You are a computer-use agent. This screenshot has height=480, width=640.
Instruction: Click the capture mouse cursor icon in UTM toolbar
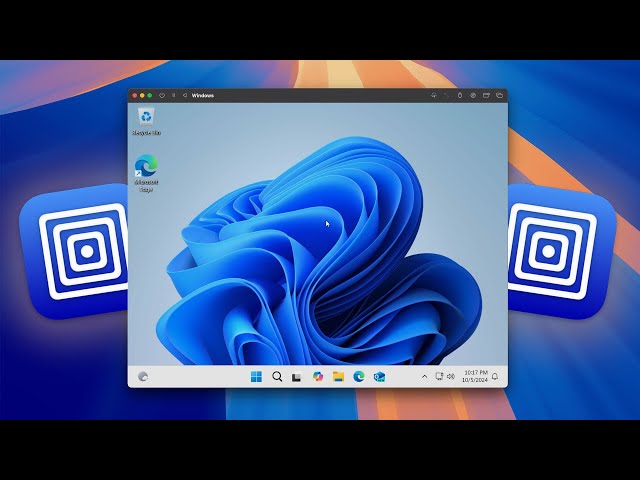(x=433, y=96)
